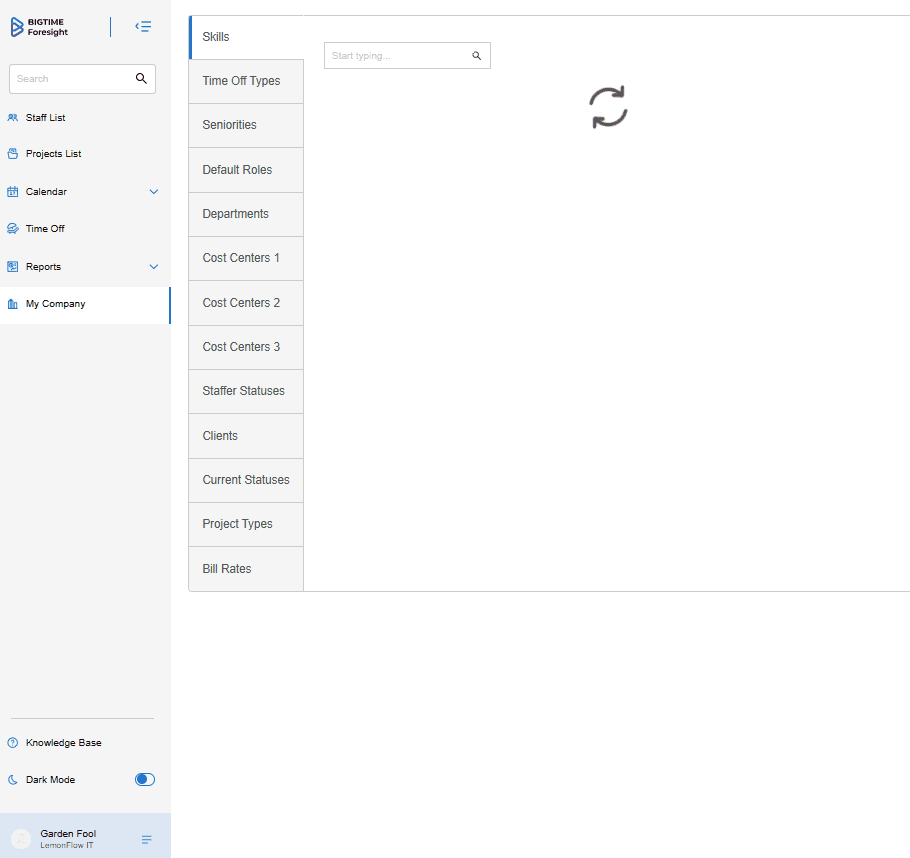Open the user menu lines icon
910x858 pixels.
(x=147, y=839)
